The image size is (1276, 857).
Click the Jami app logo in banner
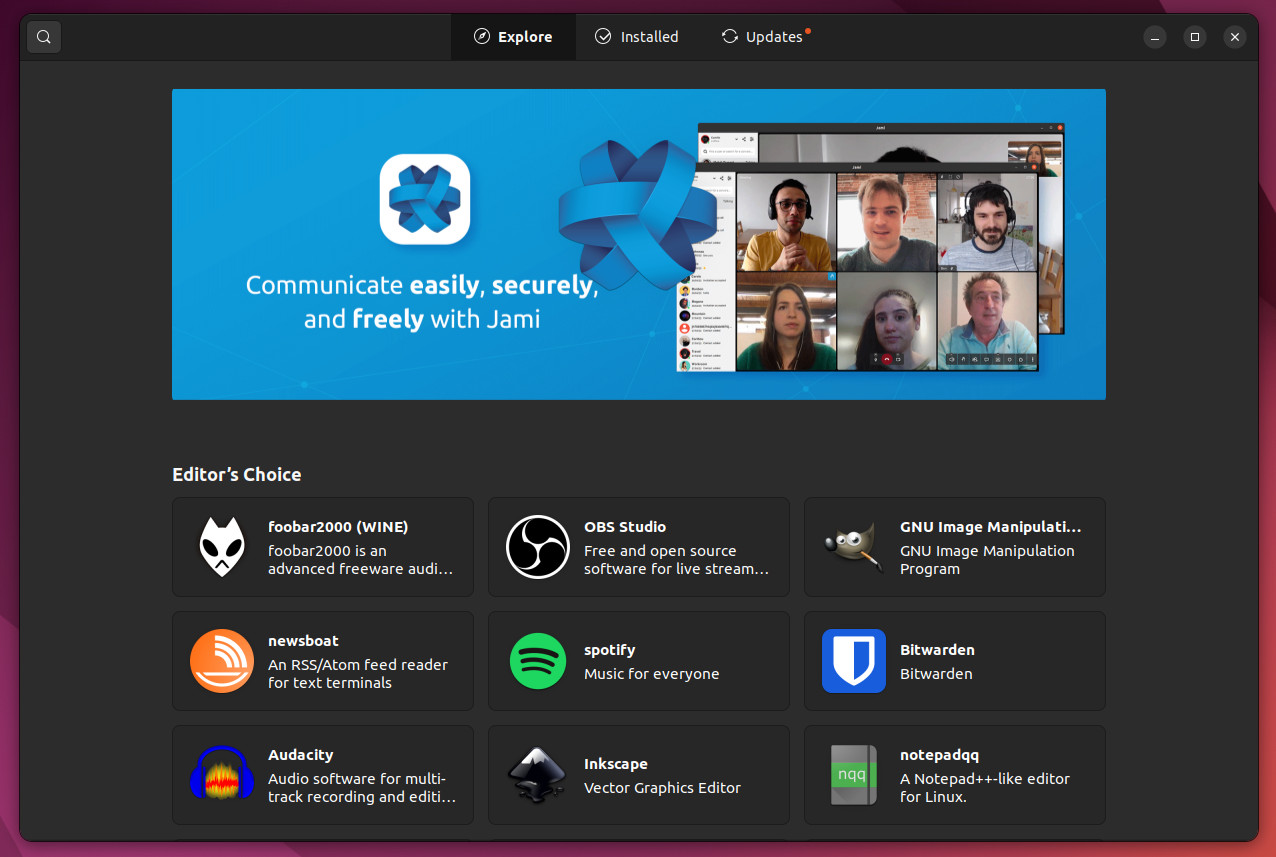(425, 199)
